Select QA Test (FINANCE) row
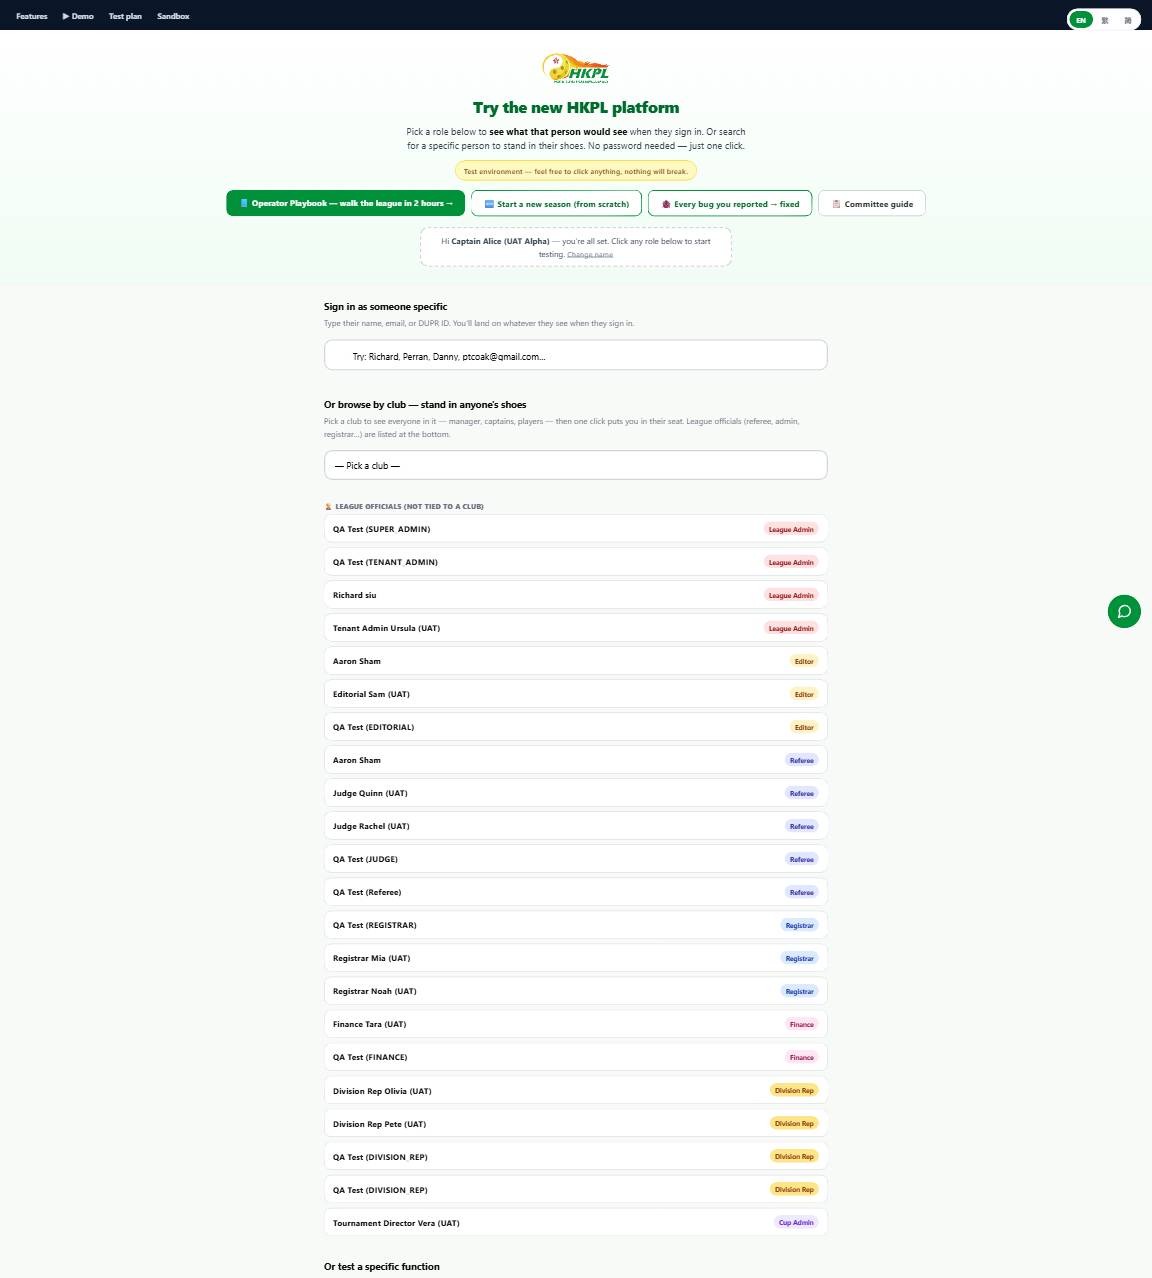 coord(576,1057)
